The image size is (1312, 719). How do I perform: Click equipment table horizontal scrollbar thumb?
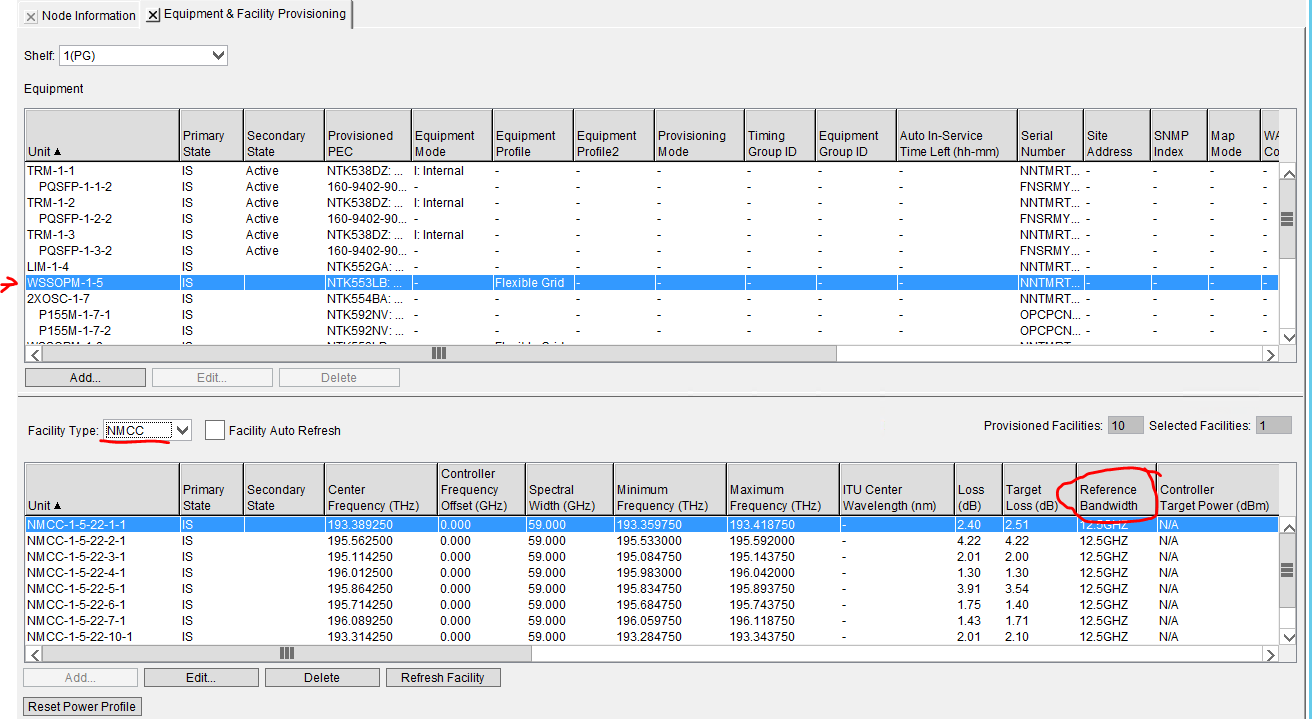point(437,354)
